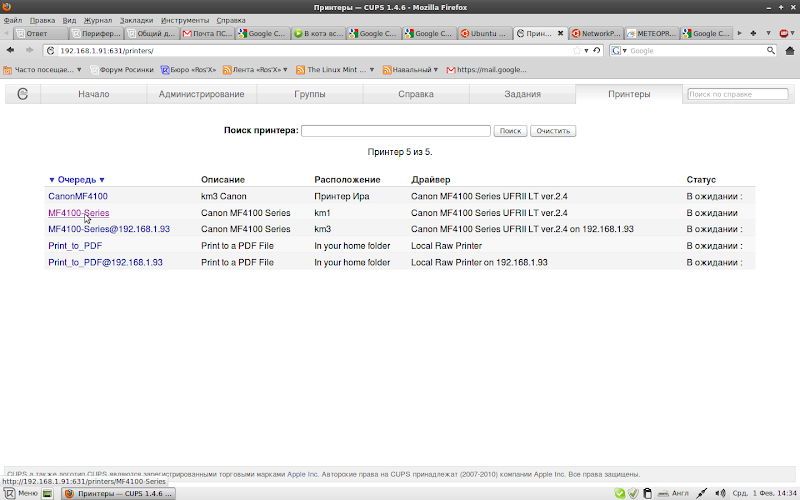Expand the Часто посещаемые bookmarks folder
This screenshot has height=500, width=800.
(x=42, y=70)
